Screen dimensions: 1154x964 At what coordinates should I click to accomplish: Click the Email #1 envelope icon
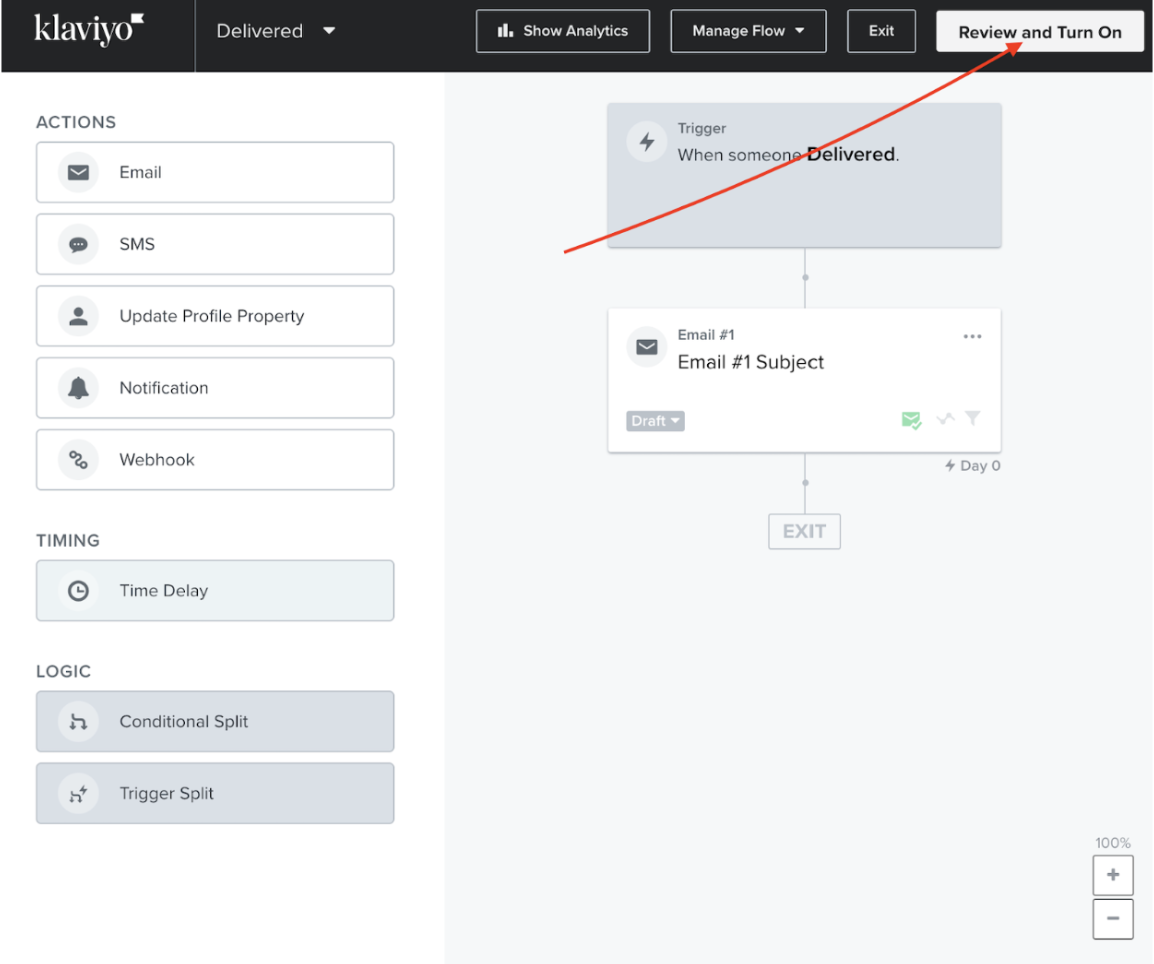647,347
